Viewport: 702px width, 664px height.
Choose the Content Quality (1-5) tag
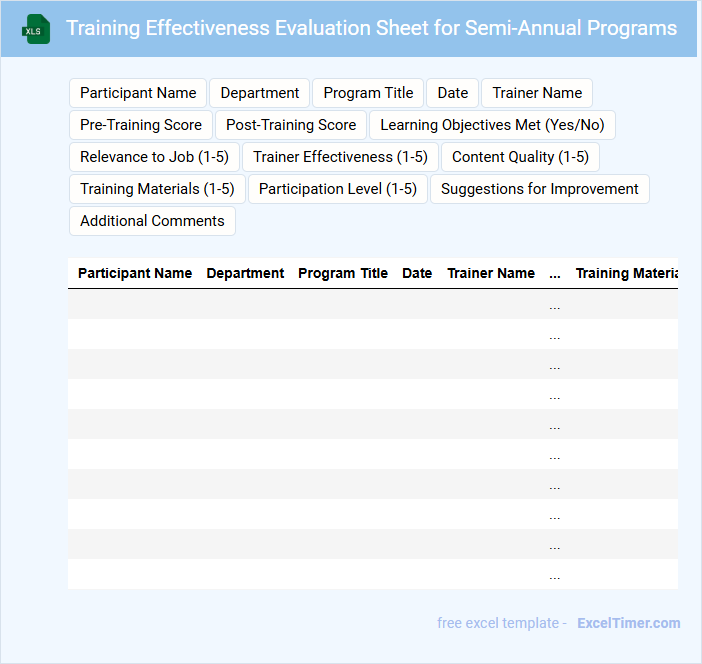click(520, 157)
